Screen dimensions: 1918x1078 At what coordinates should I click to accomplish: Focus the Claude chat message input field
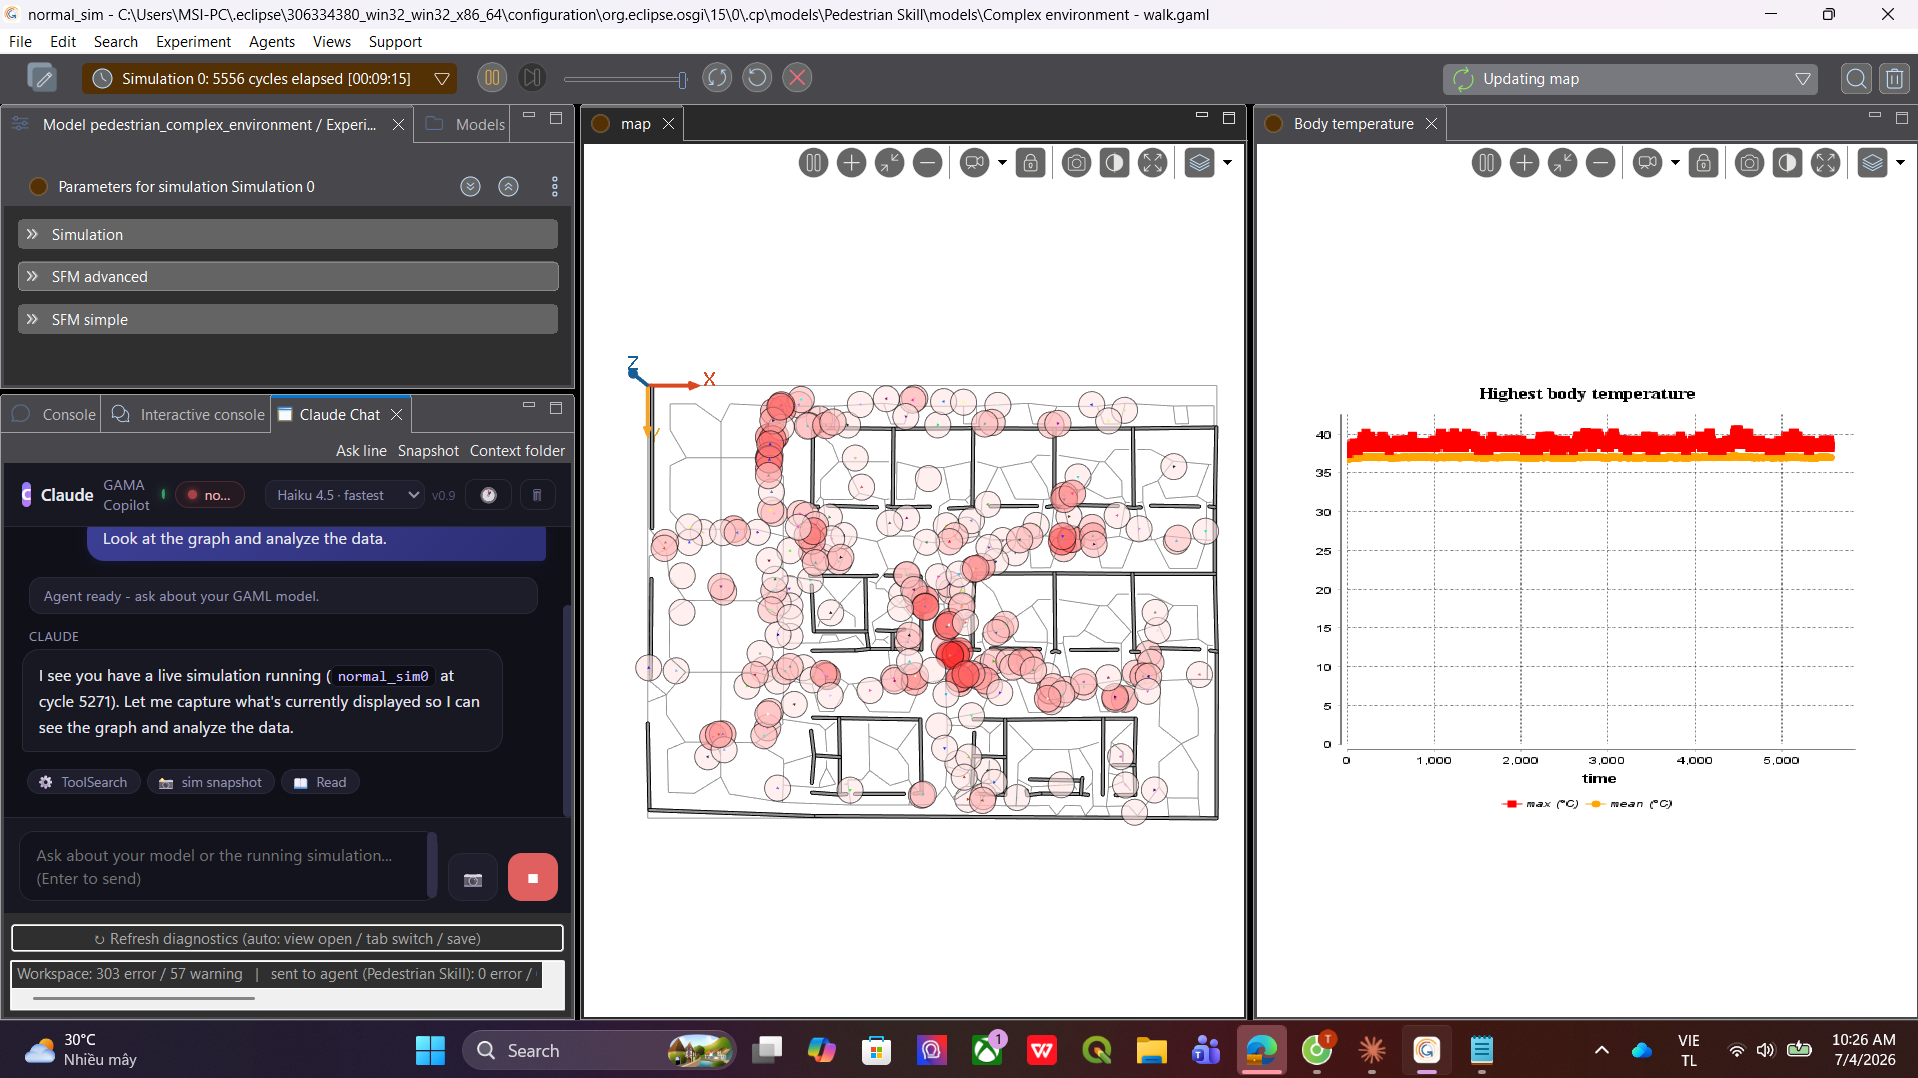coord(225,866)
